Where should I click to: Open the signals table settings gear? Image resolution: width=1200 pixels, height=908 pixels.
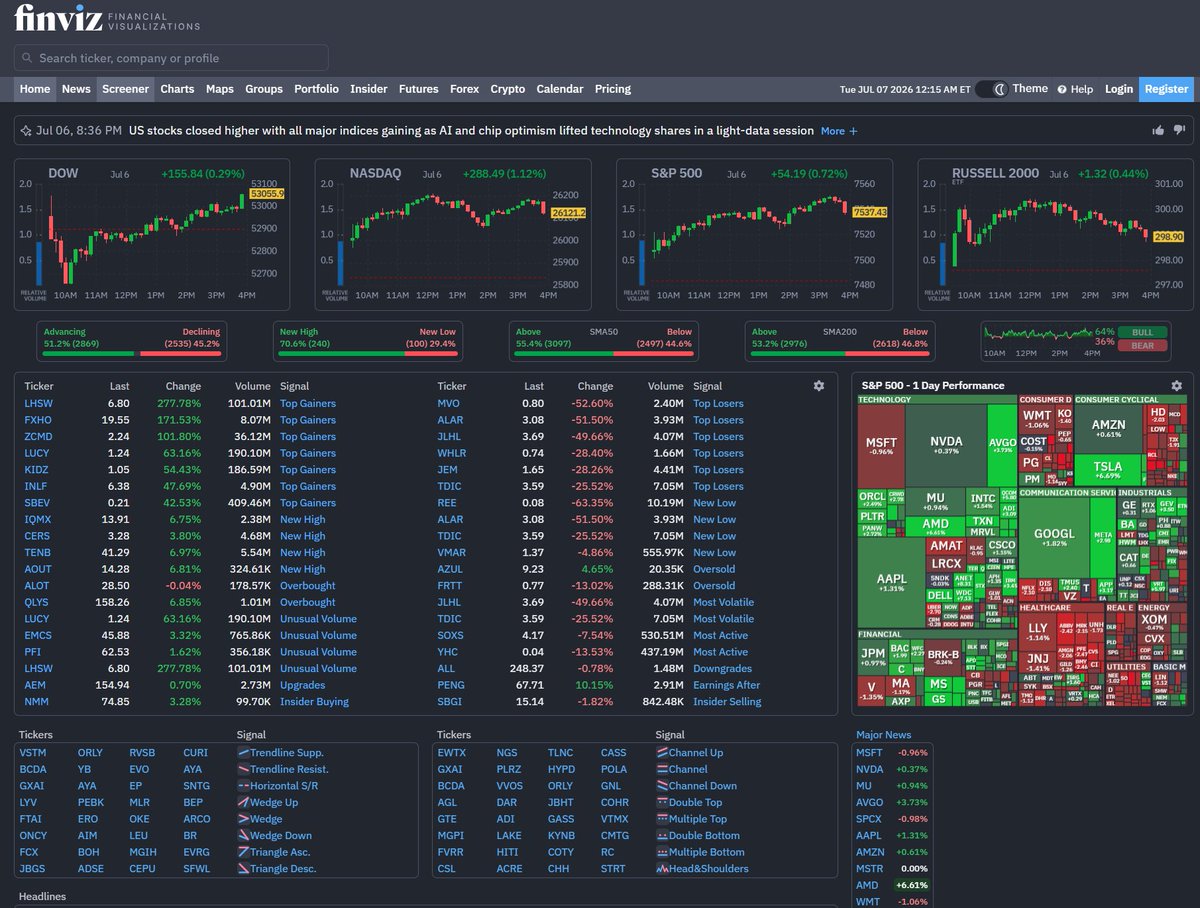[819, 386]
